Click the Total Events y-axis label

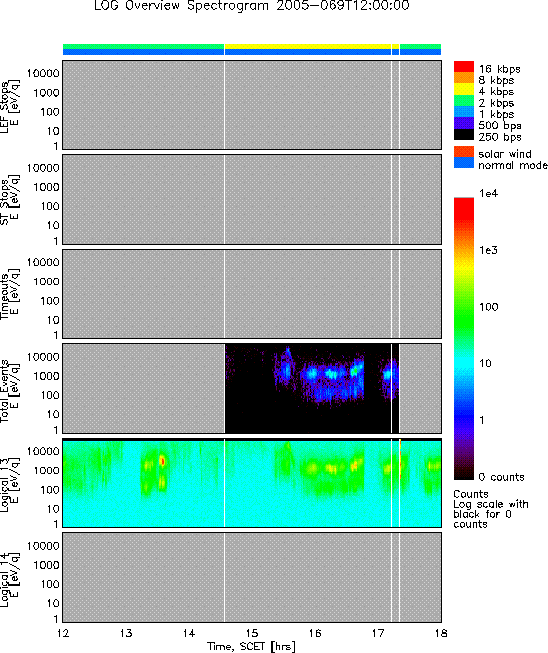click(x=9, y=391)
